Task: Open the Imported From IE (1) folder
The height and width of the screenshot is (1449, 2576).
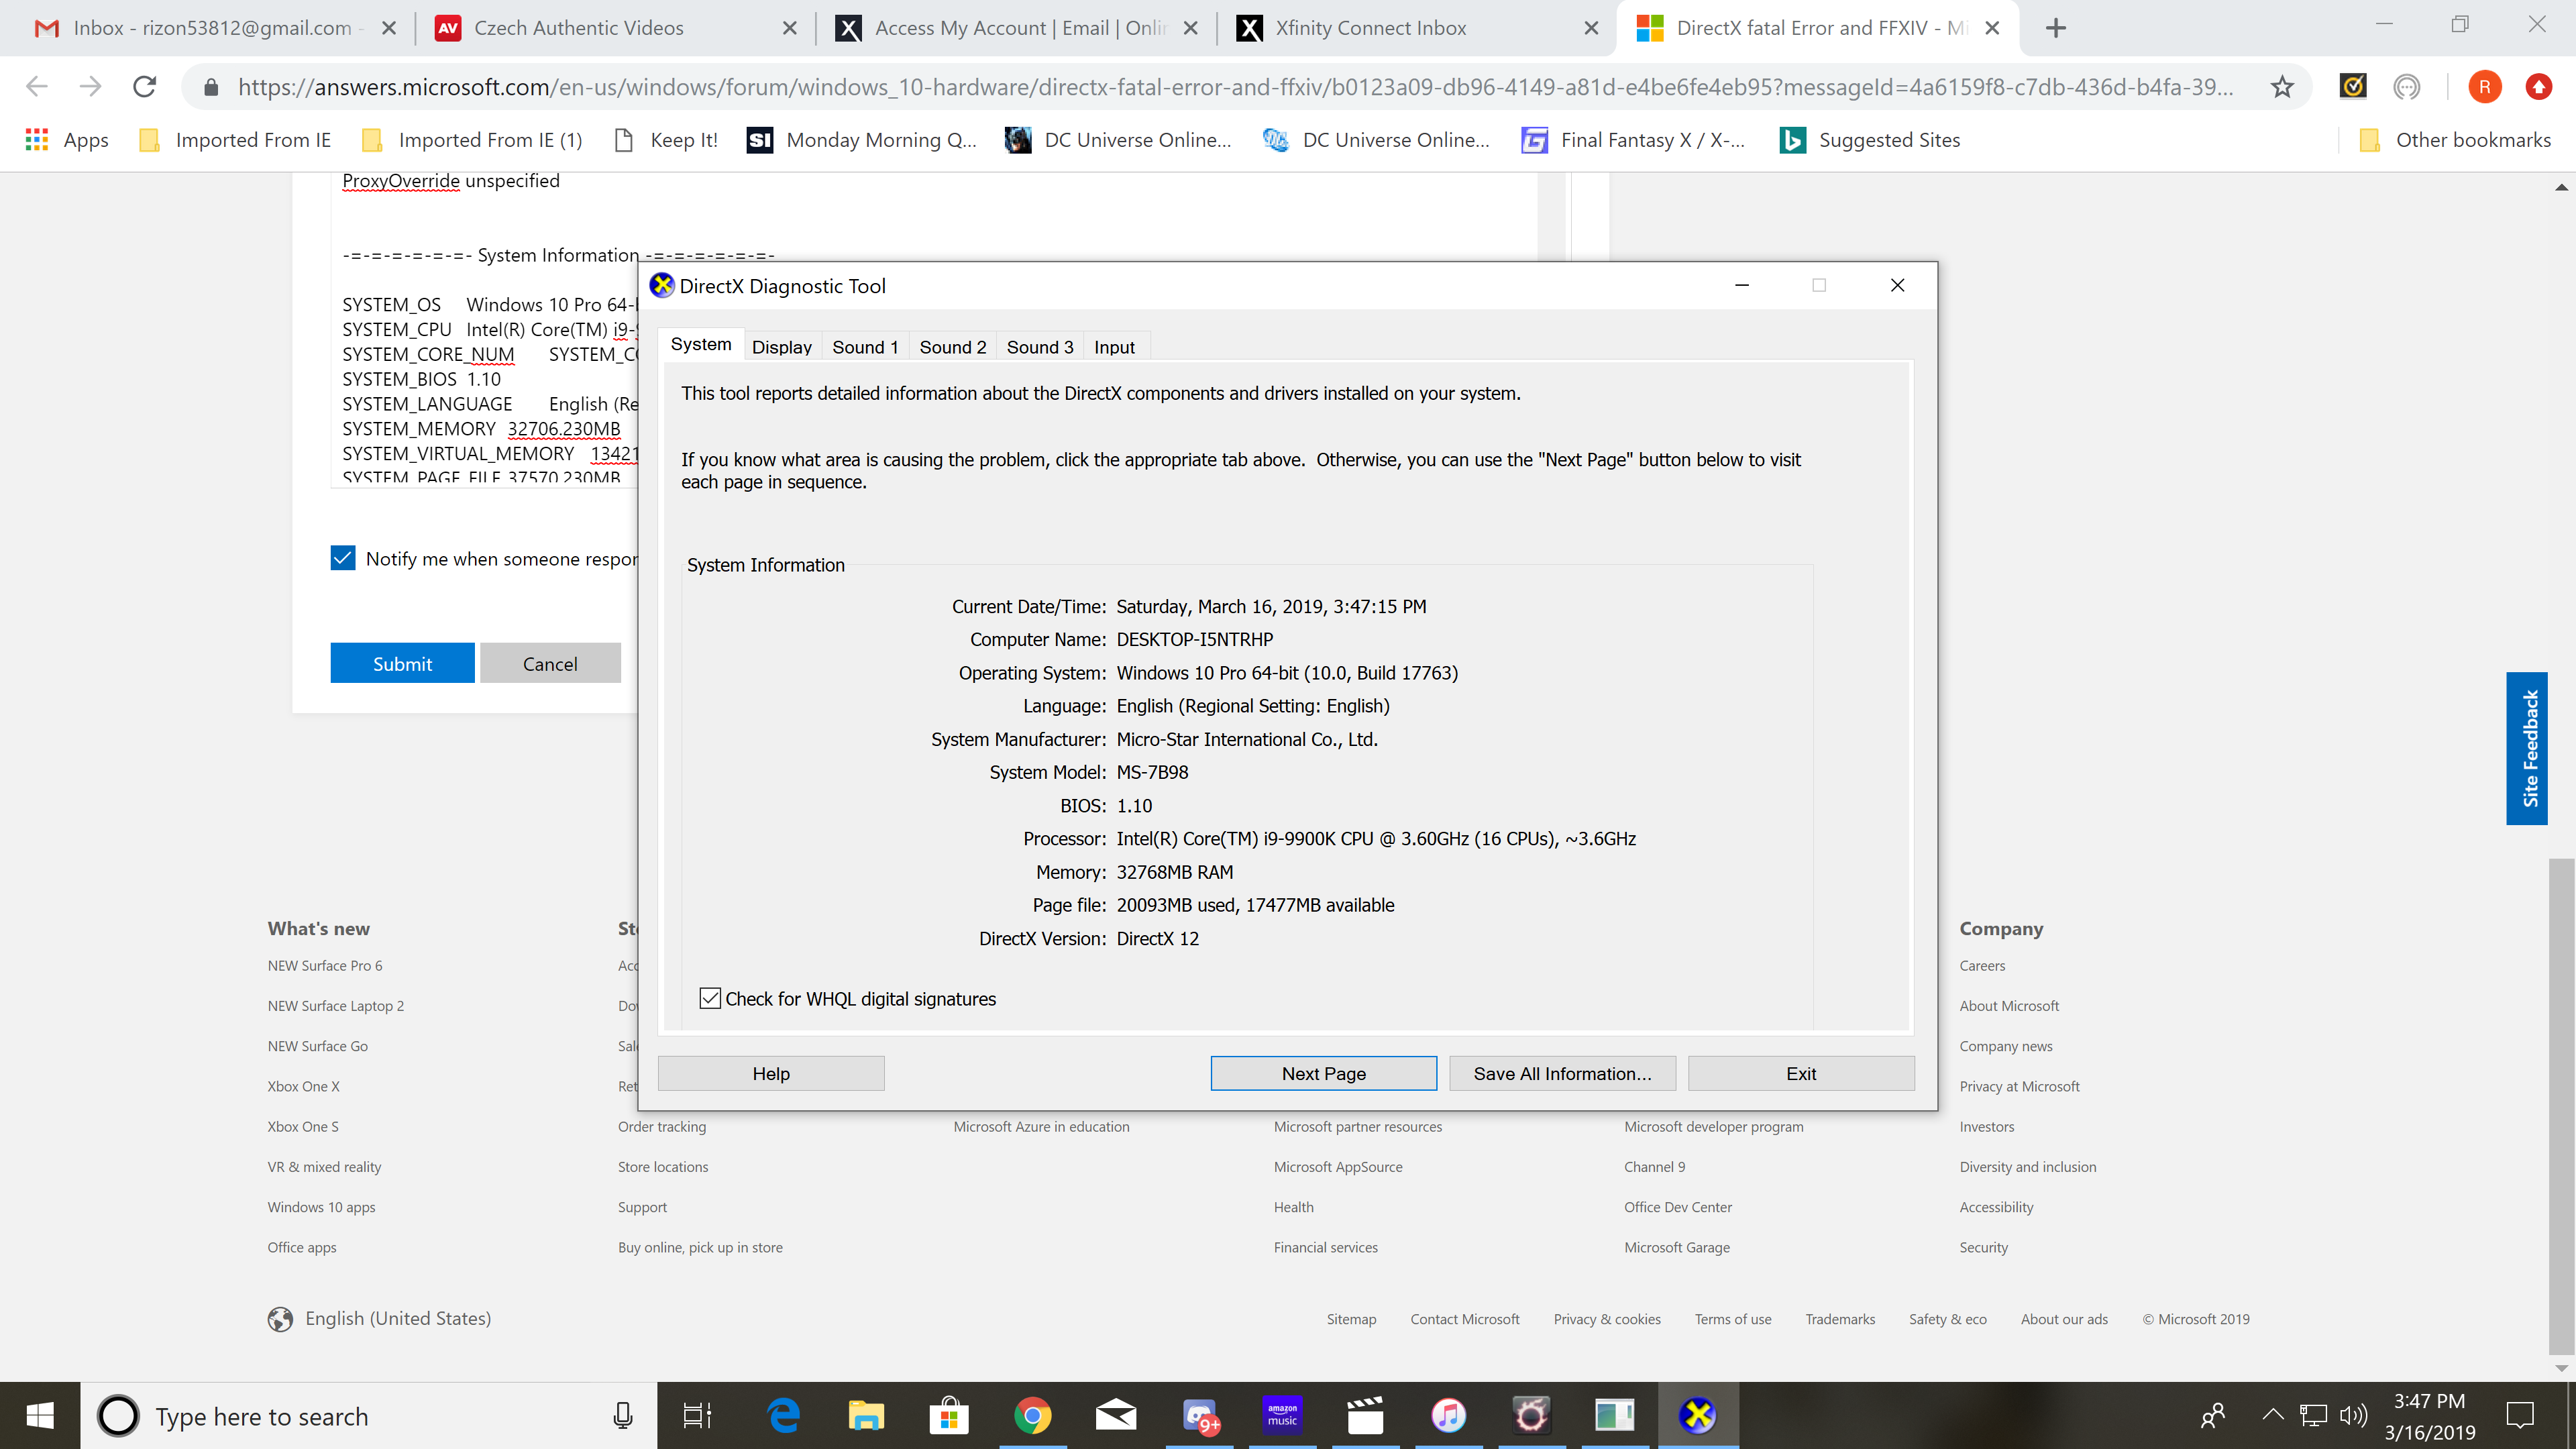Action: 472,140
